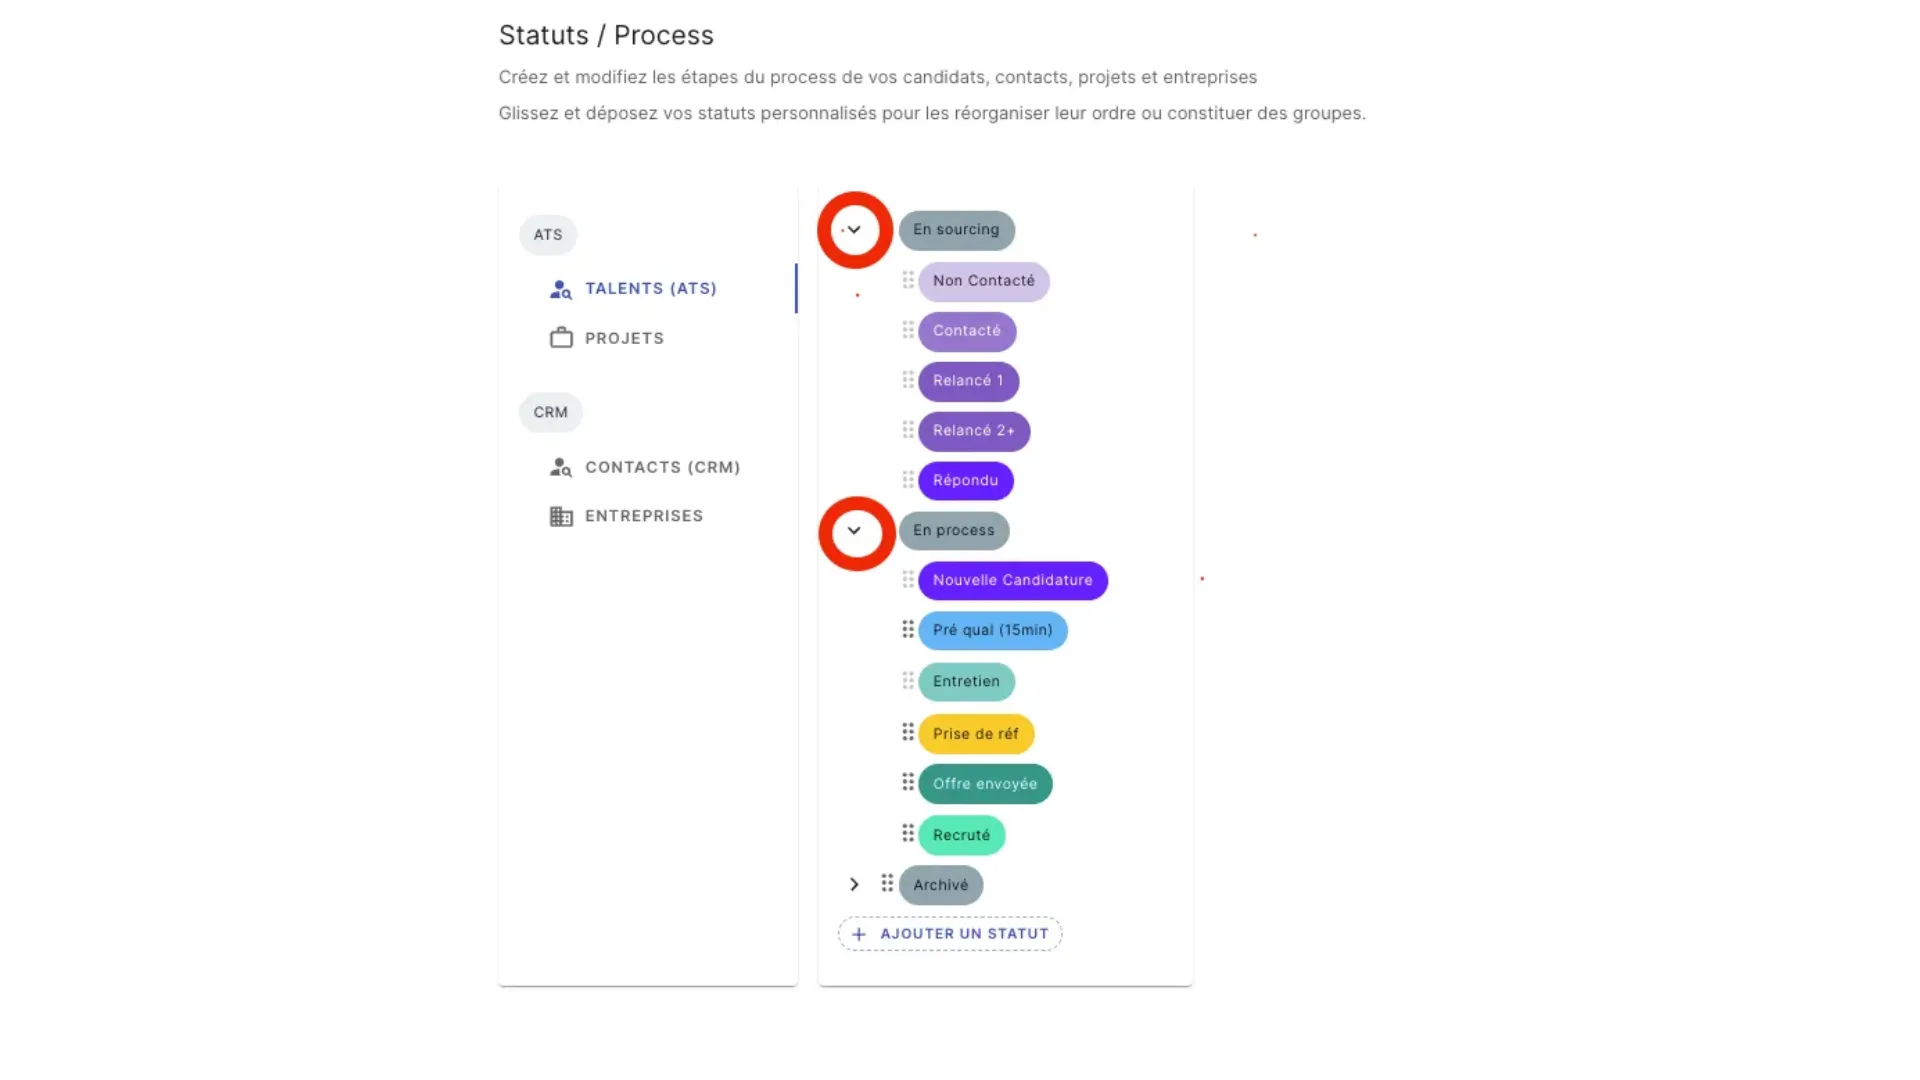This screenshot has height=1080, width=1920.
Task: Click the briefcase icon next to PROJETS
Action: tap(561, 338)
